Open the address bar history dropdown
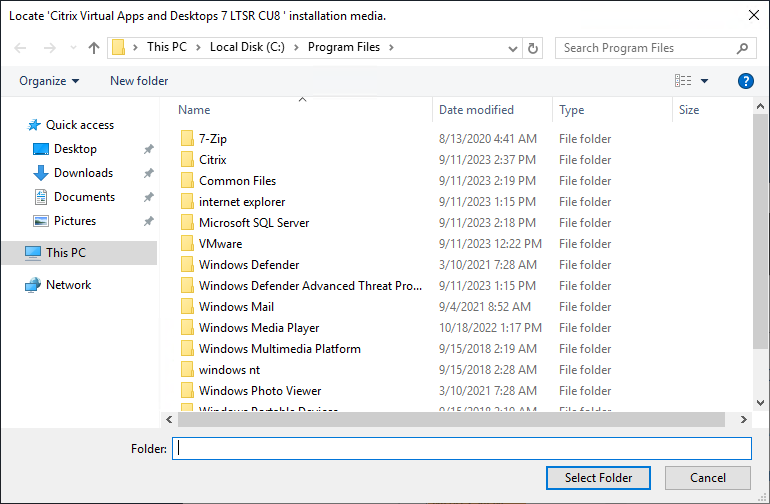This screenshot has height=504, width=770. 513,48
